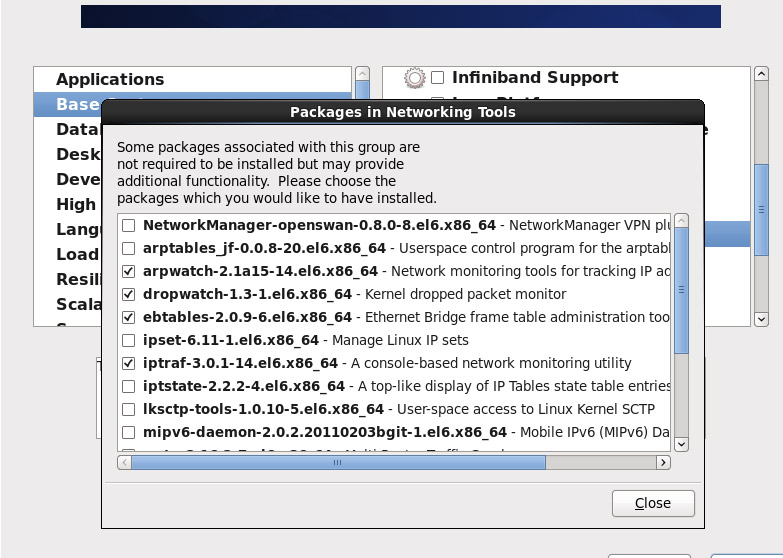
Task: Click the Infiniband Support group label
Action: 535,77
